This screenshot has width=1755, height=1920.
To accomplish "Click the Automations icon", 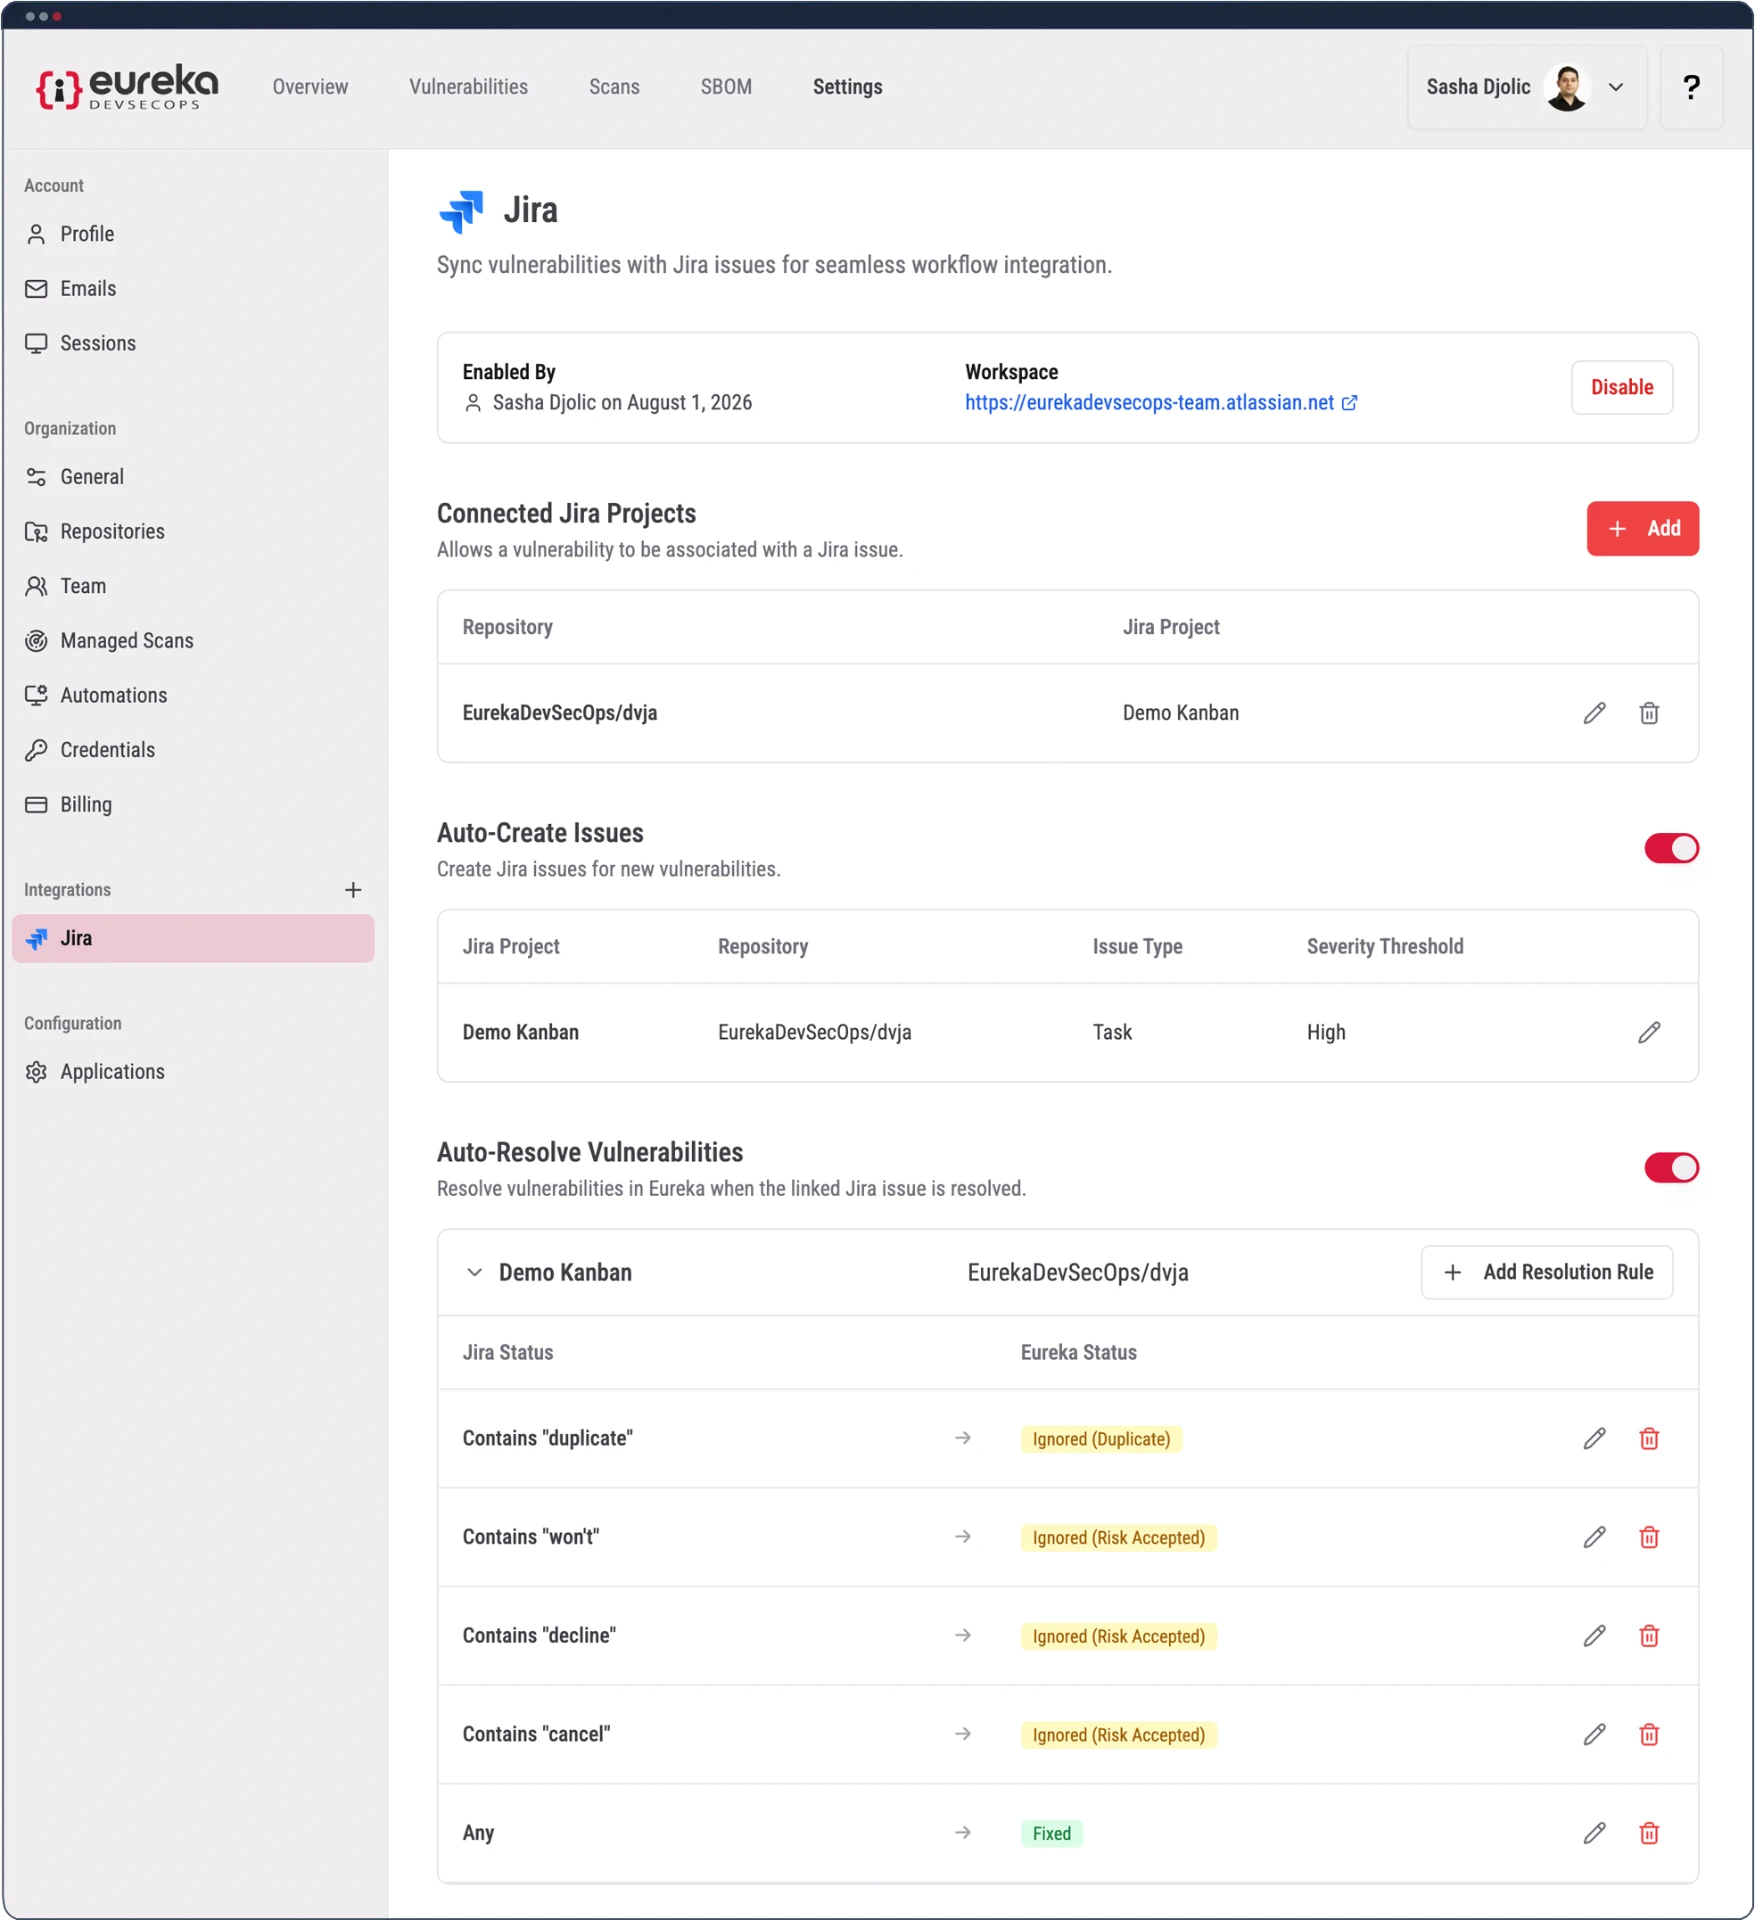I will click(36, 695).
